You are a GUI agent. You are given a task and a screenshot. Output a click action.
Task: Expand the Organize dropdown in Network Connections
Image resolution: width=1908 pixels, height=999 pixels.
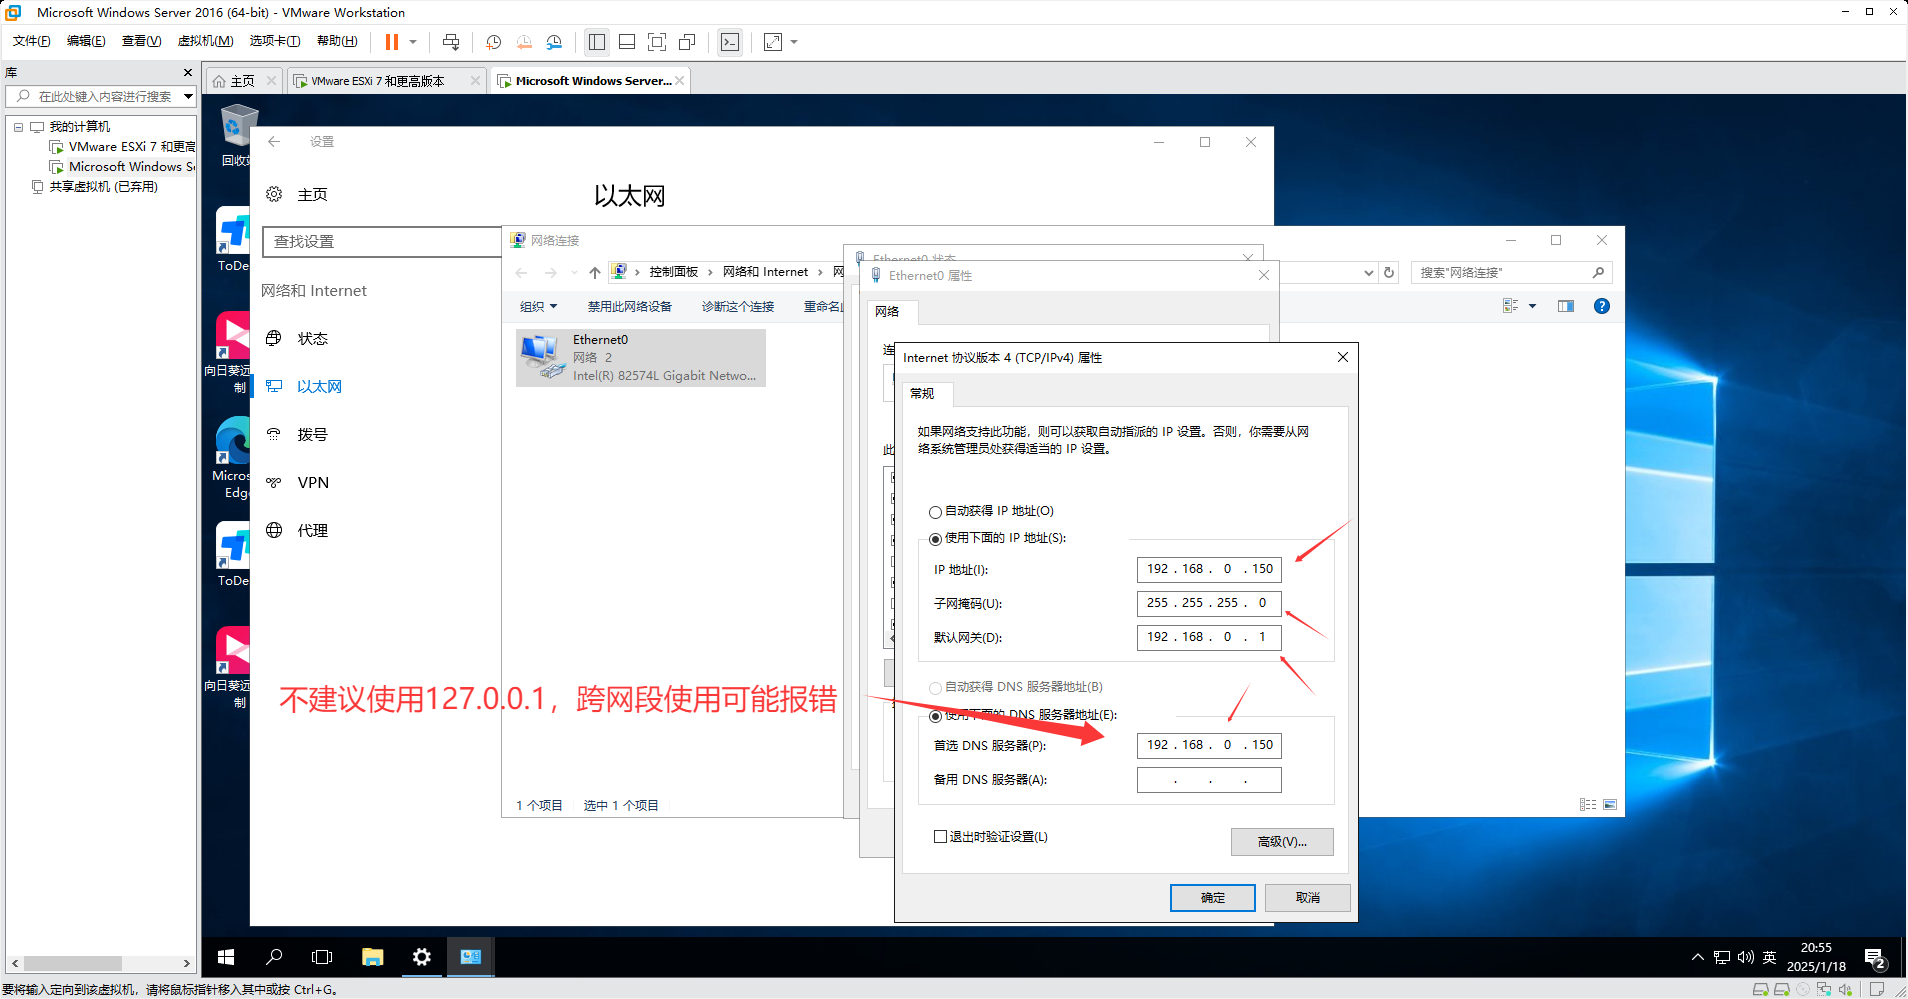[x=538, y=307]
